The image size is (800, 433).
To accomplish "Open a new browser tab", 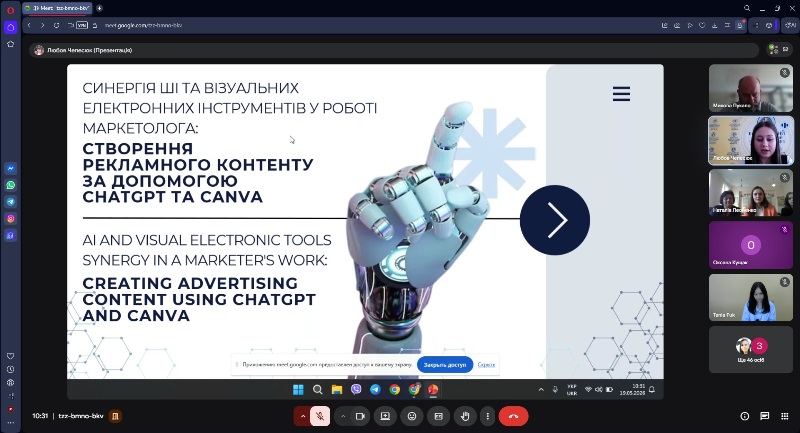I will tap(99, 8).
